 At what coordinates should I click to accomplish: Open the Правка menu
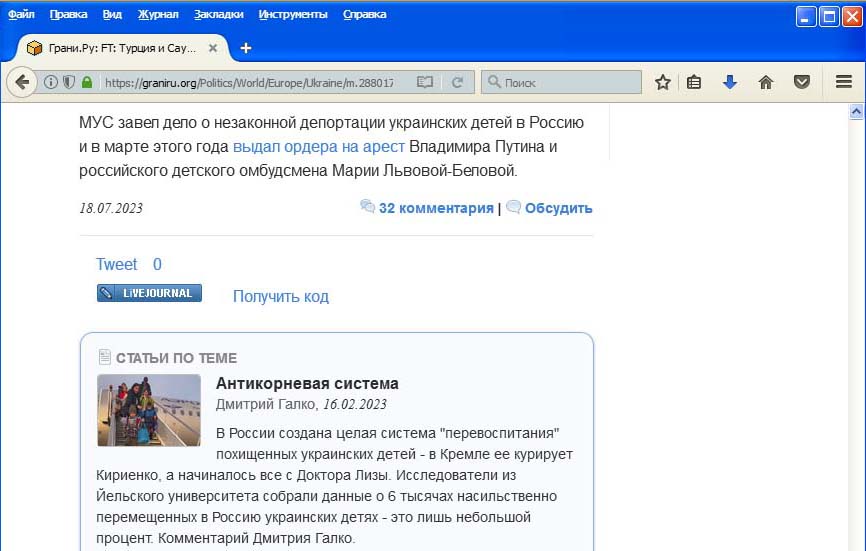pos(68,14)
